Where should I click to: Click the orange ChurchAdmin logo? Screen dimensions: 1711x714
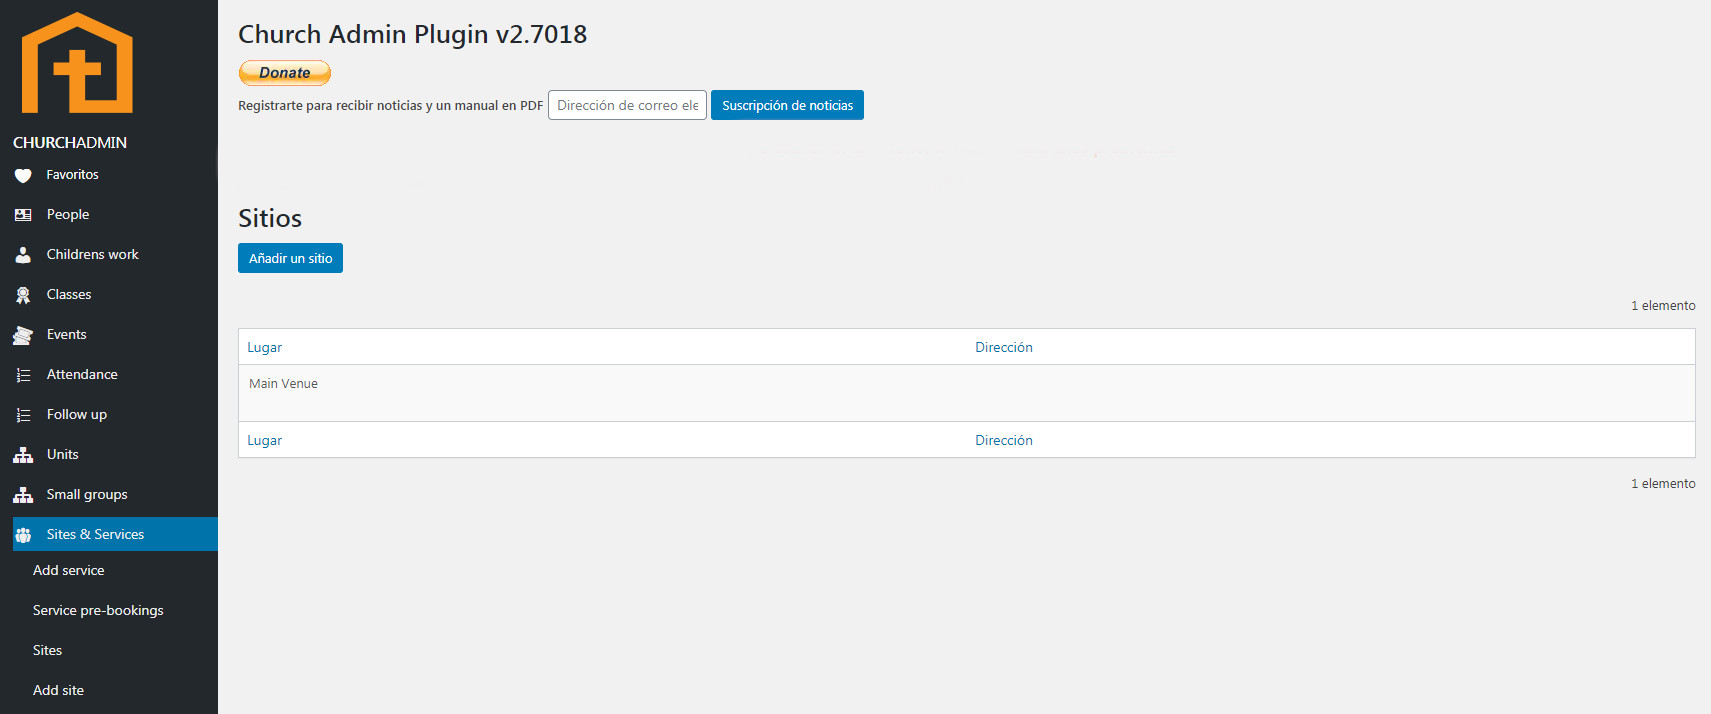coord(77,63)
